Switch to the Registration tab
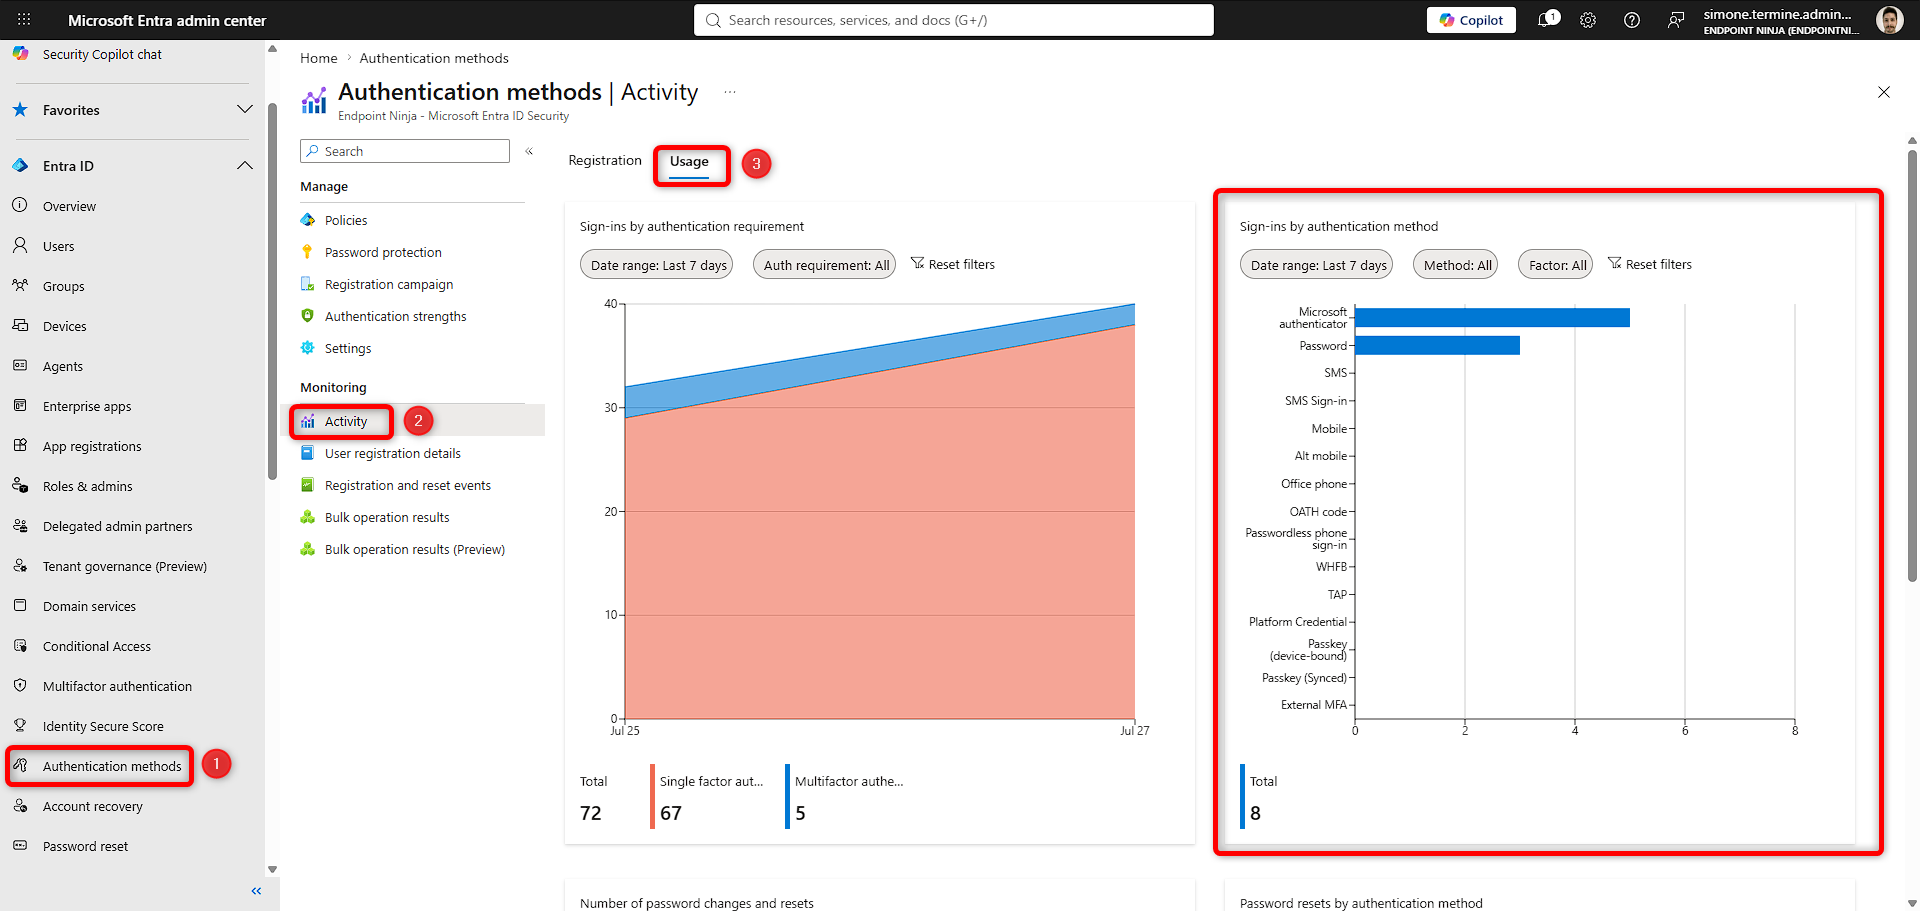This screenshot has height=911, width=1920. [605, 160]
